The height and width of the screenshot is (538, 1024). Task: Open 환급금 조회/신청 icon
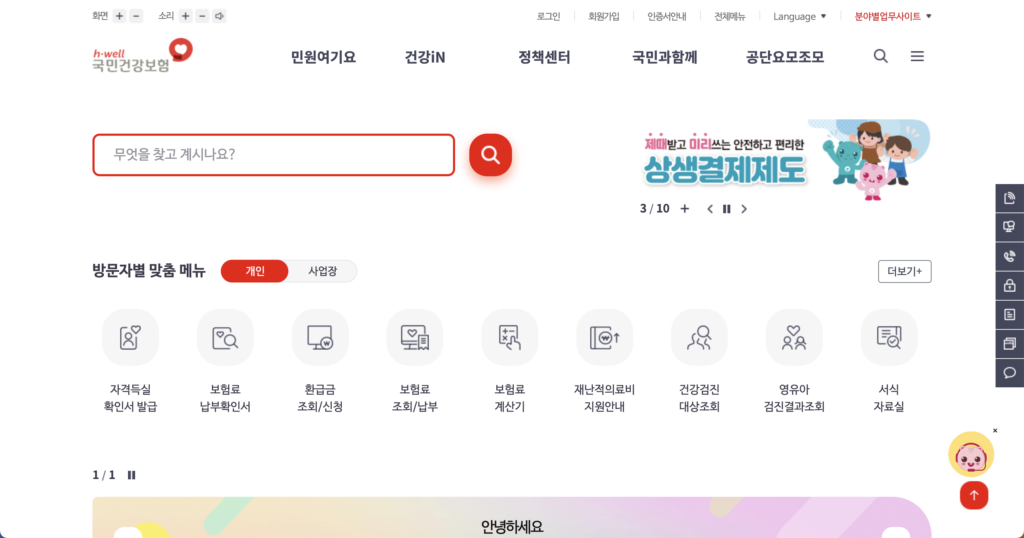[x=320, y=338]
